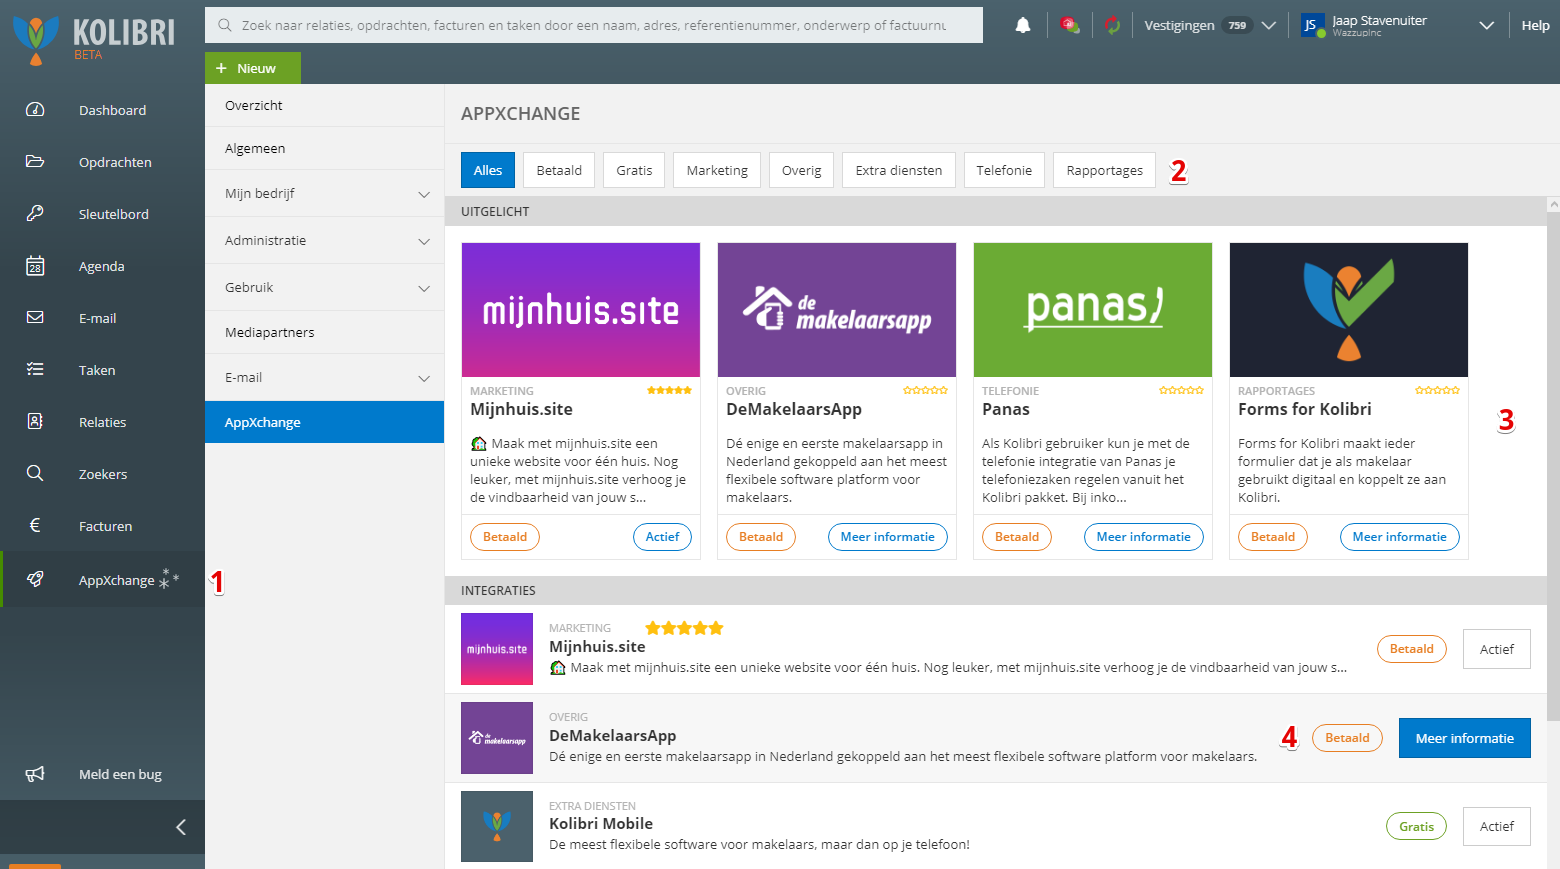This screenshot has height=869, width=1560.
Task: Click the E-mail envelope icon in sidebar
Action: click(35, 318)
